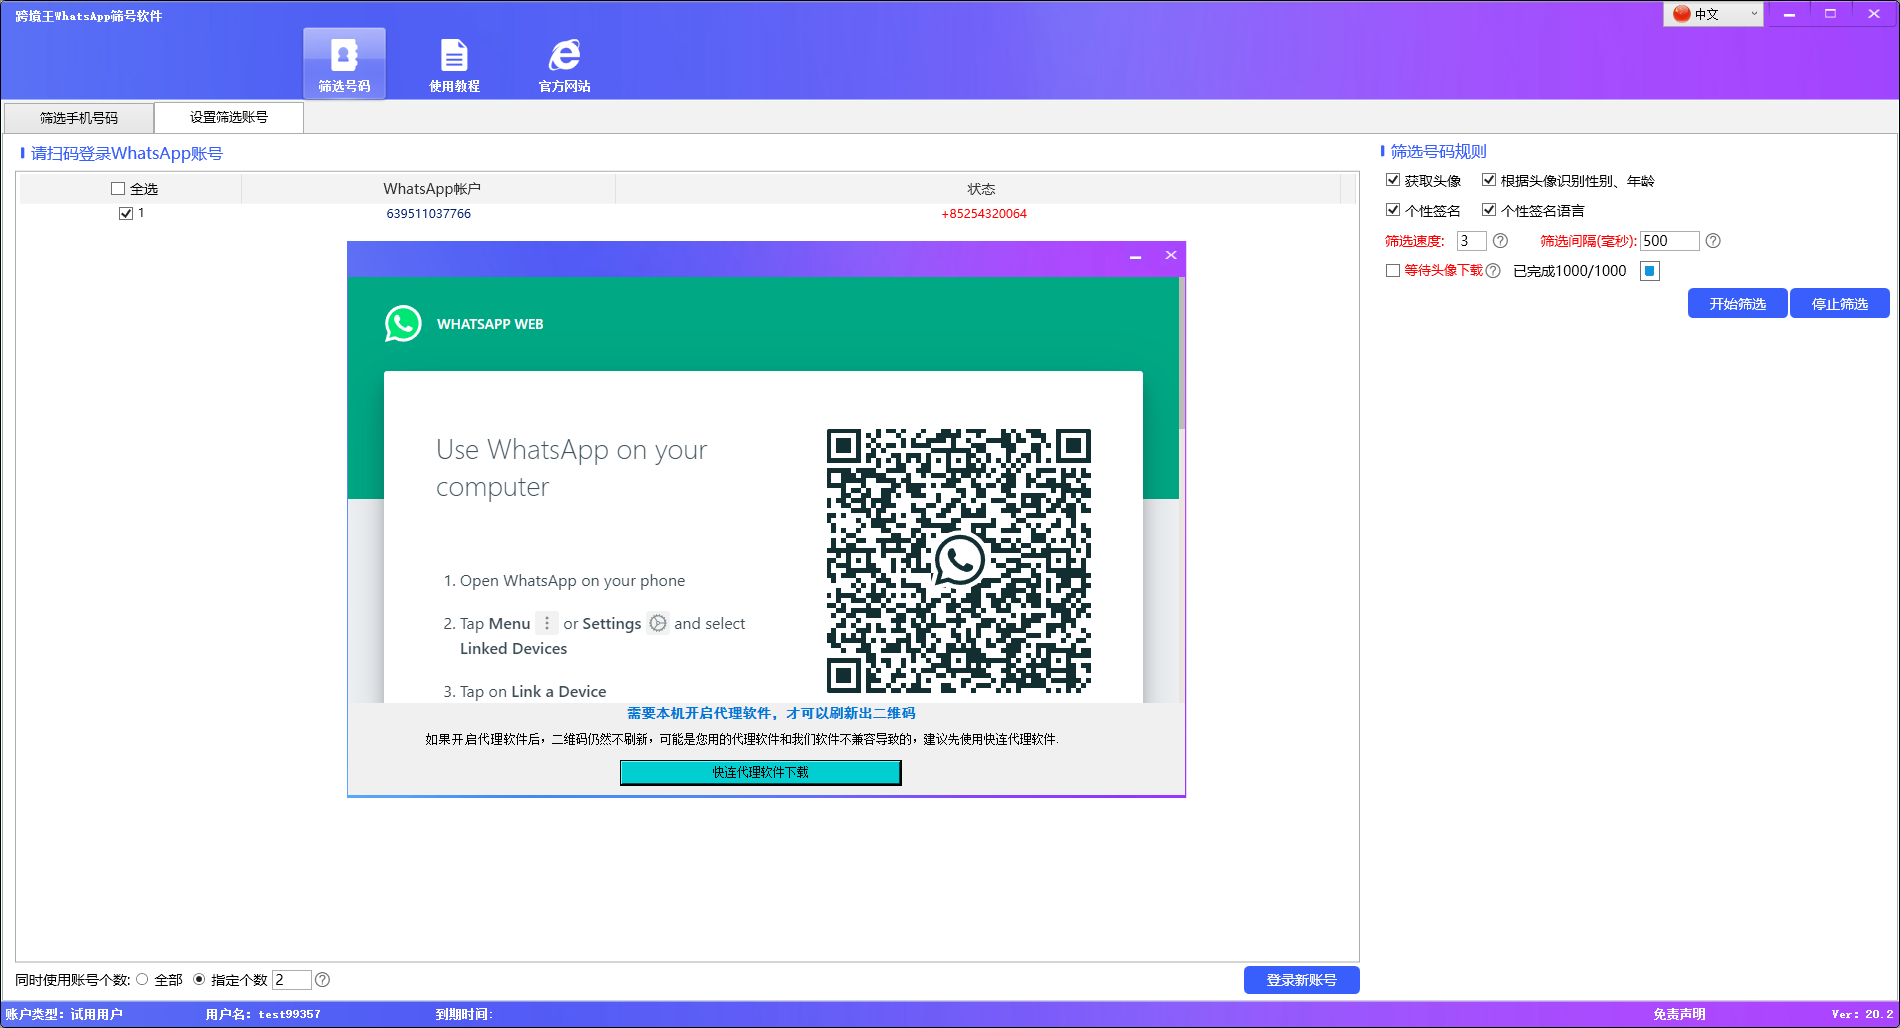This screenshot has width=1900, height=1028.
Task: Switch to the 筛选手机号码 tab
Action: click(x=79, y=118)
